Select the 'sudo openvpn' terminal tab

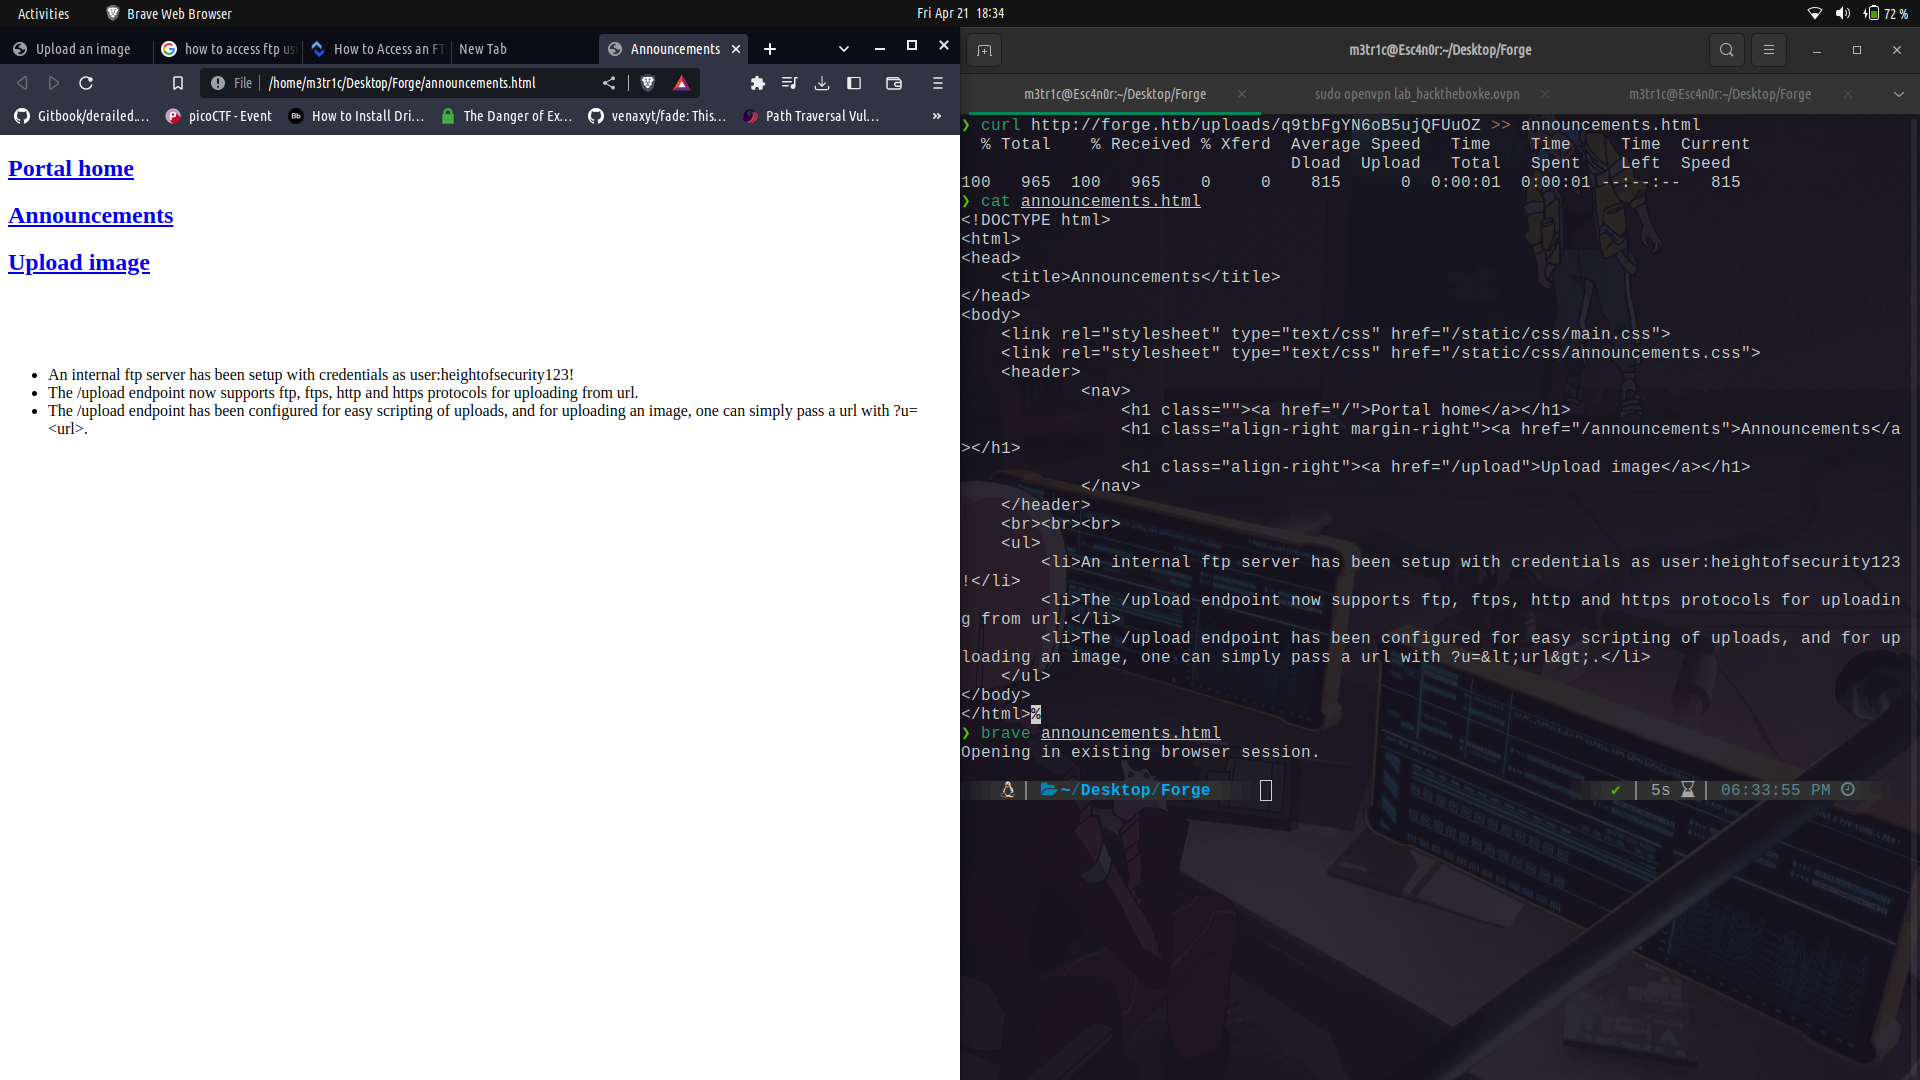point(1418,94)
